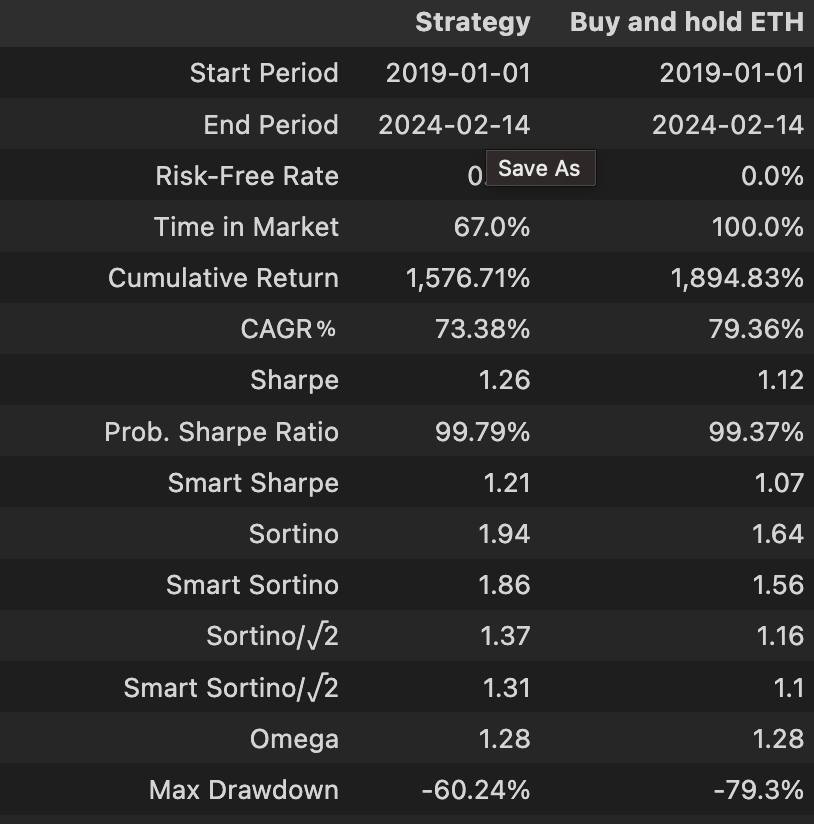Select the Prob. Sharpe Ratio label
The height and width of the screenshot is (824, 814).
click(221, 432)
